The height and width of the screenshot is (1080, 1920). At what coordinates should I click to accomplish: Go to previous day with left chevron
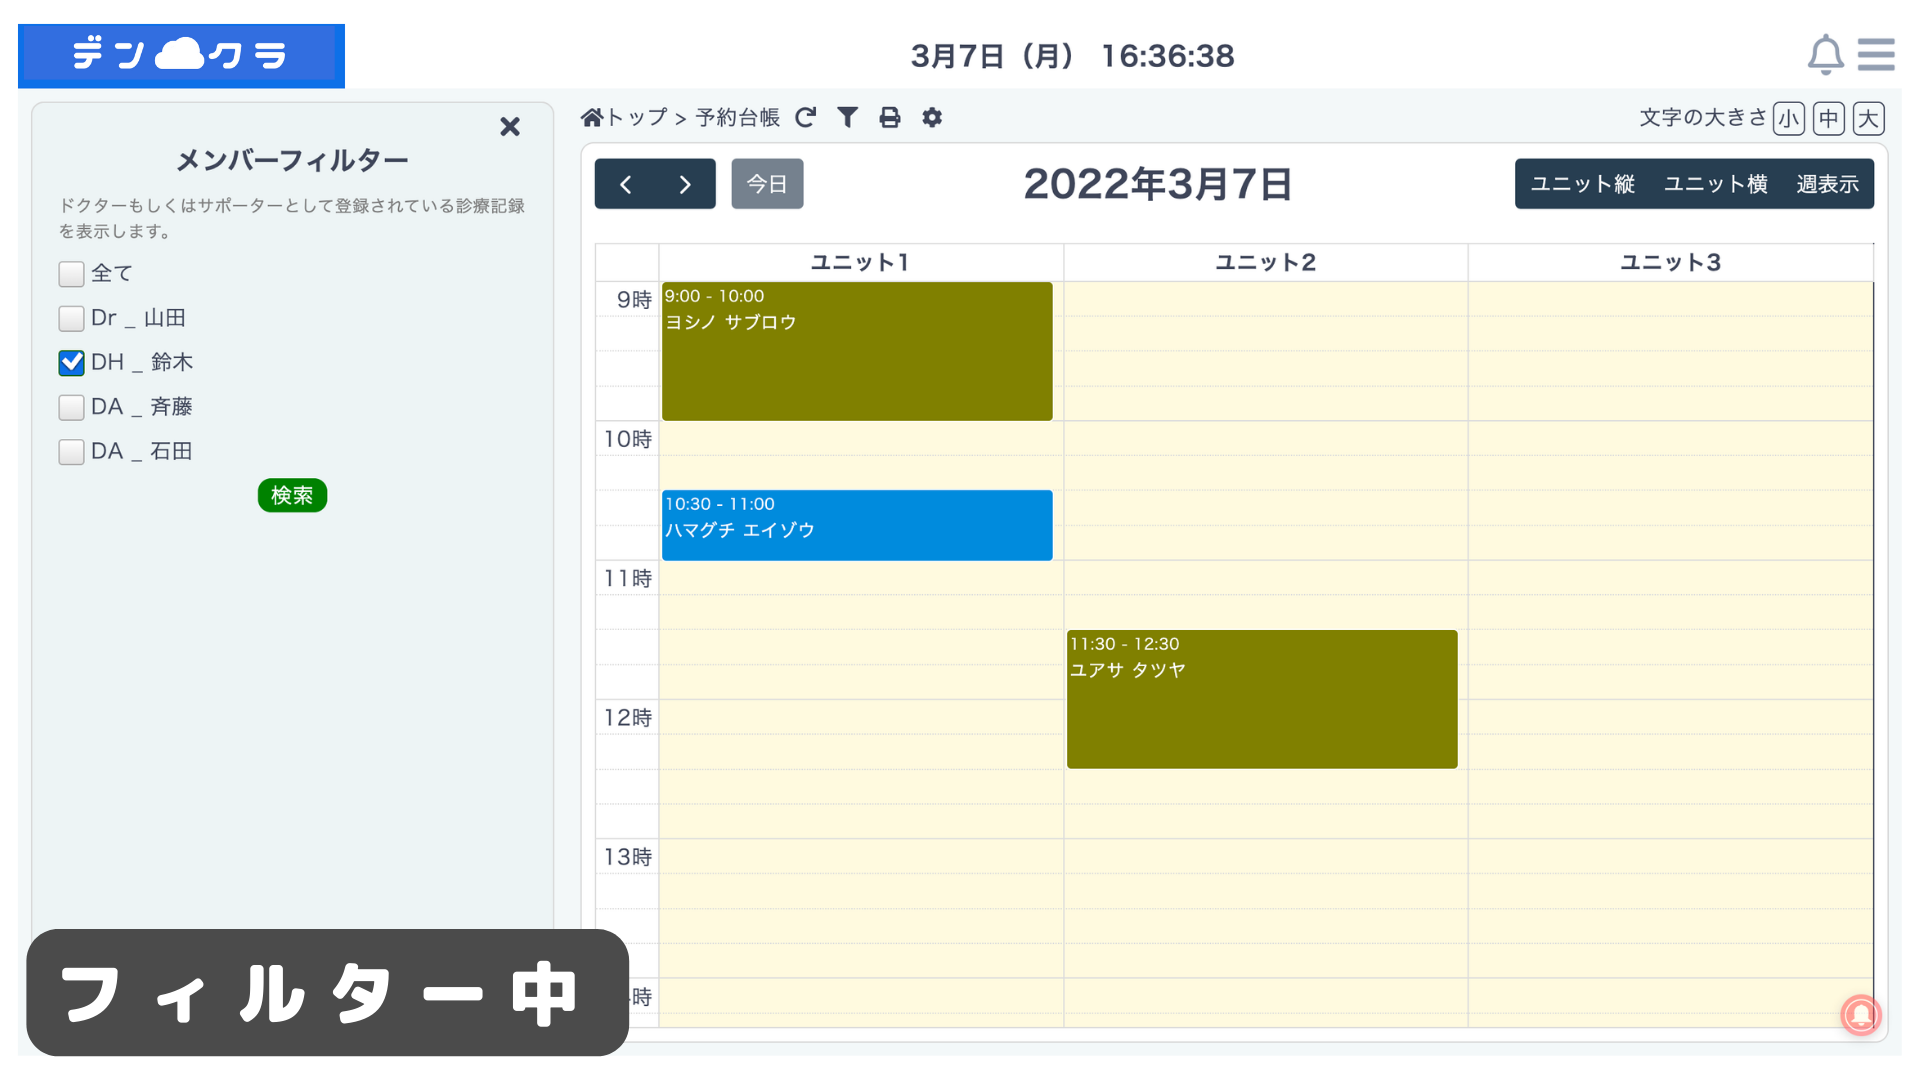(626, 184)
